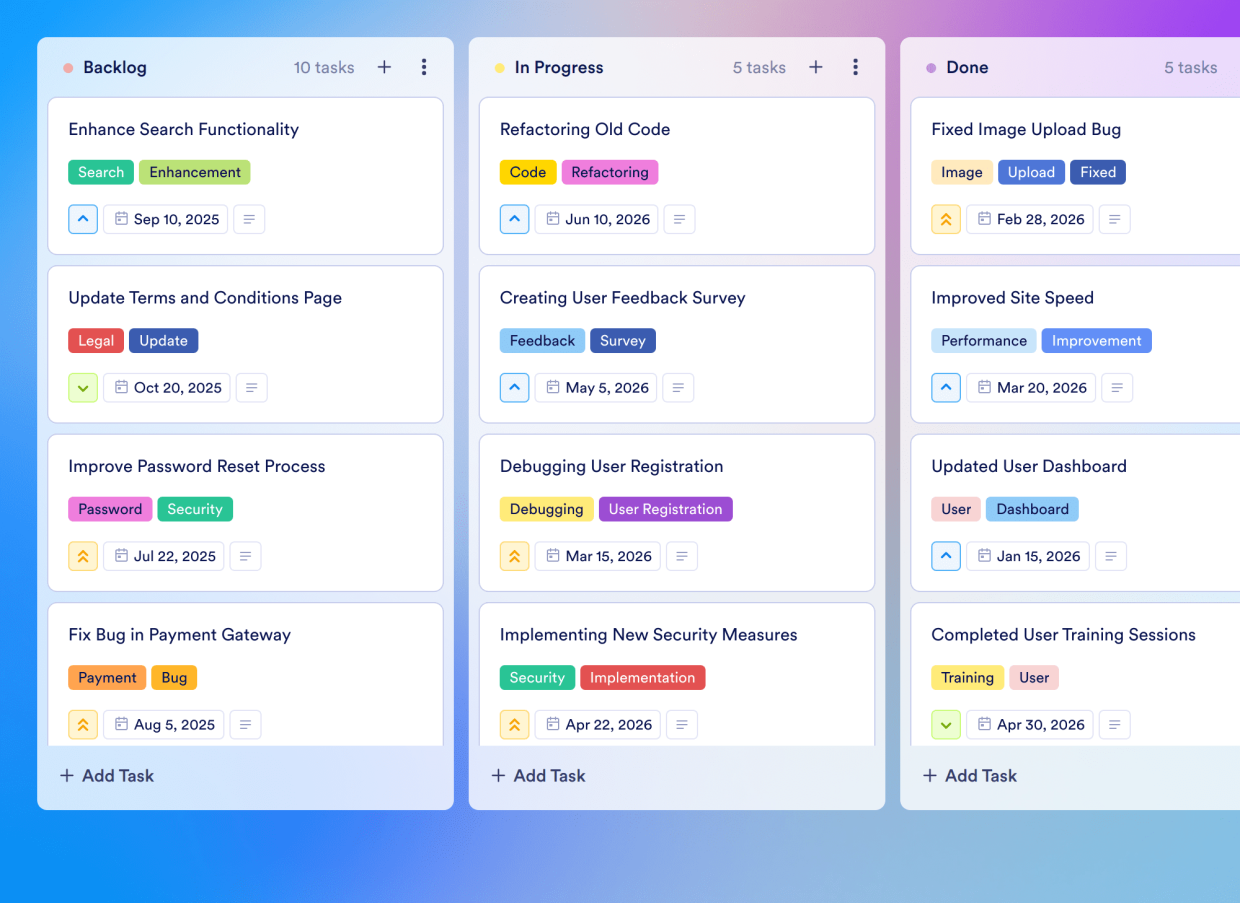Open the Backlog column options menu
This screenshot has width=1240, height=903.
424,67
